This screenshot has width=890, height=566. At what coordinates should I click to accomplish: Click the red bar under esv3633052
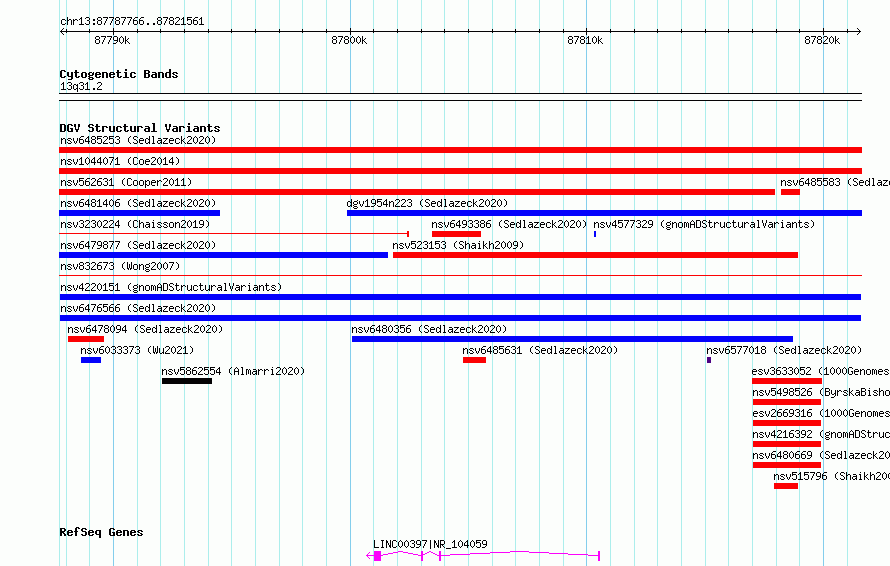(x=787, y=381)
